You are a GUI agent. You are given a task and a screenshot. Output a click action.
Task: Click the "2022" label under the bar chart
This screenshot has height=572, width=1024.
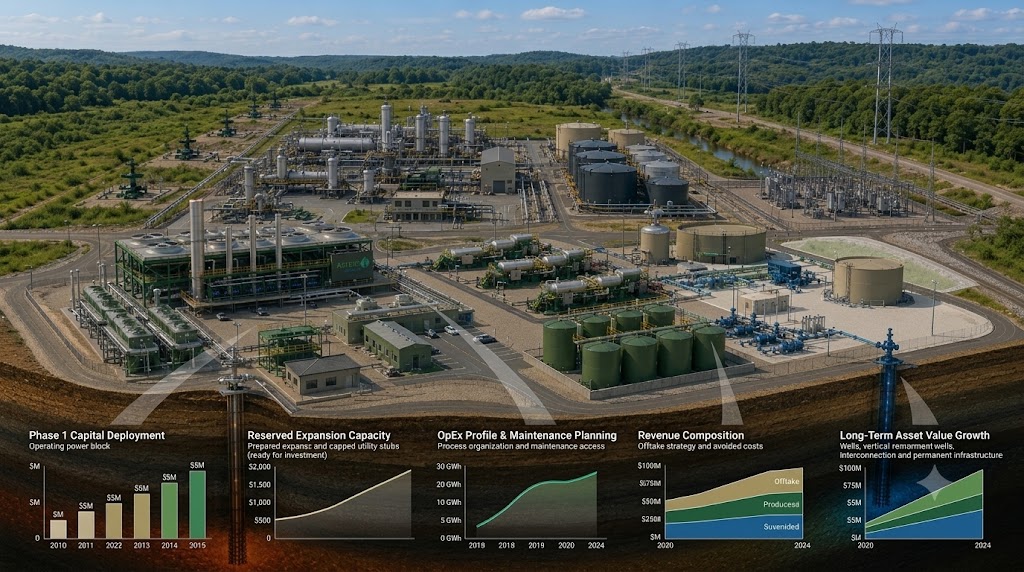pos(114,545)
